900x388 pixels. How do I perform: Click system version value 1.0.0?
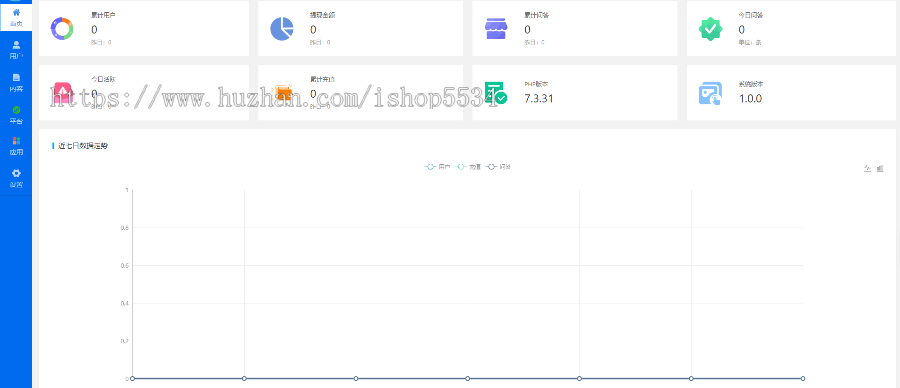750,99
